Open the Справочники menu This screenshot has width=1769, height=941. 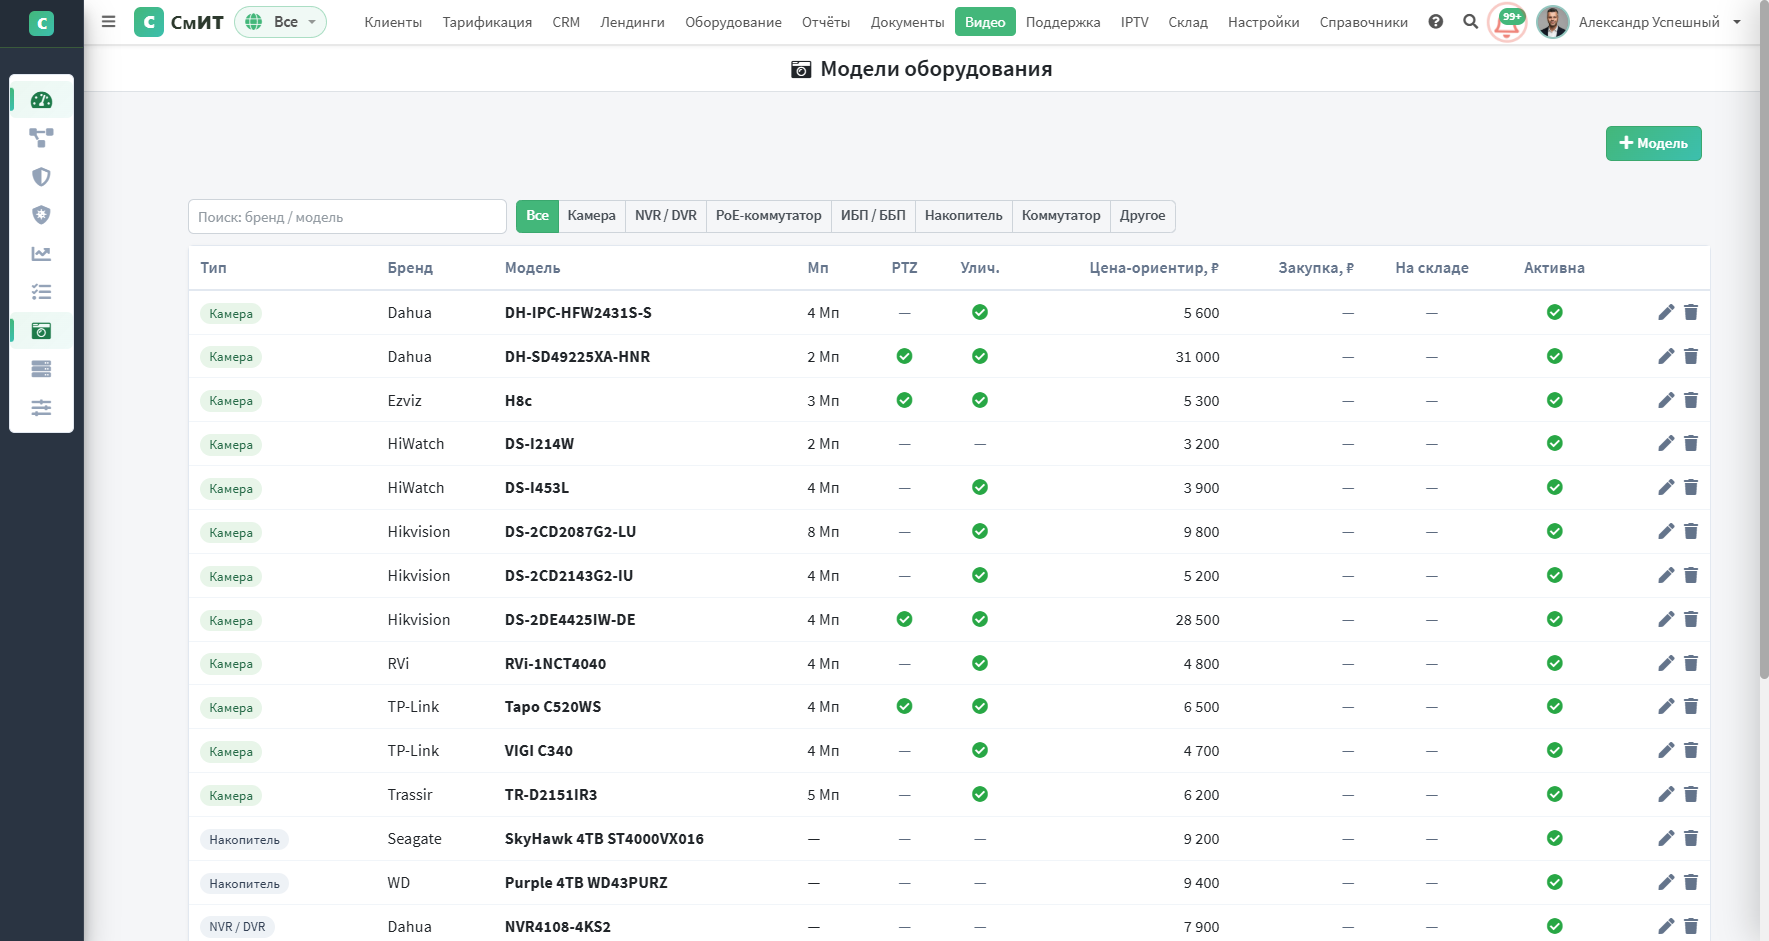click(x=1364, y=22)
